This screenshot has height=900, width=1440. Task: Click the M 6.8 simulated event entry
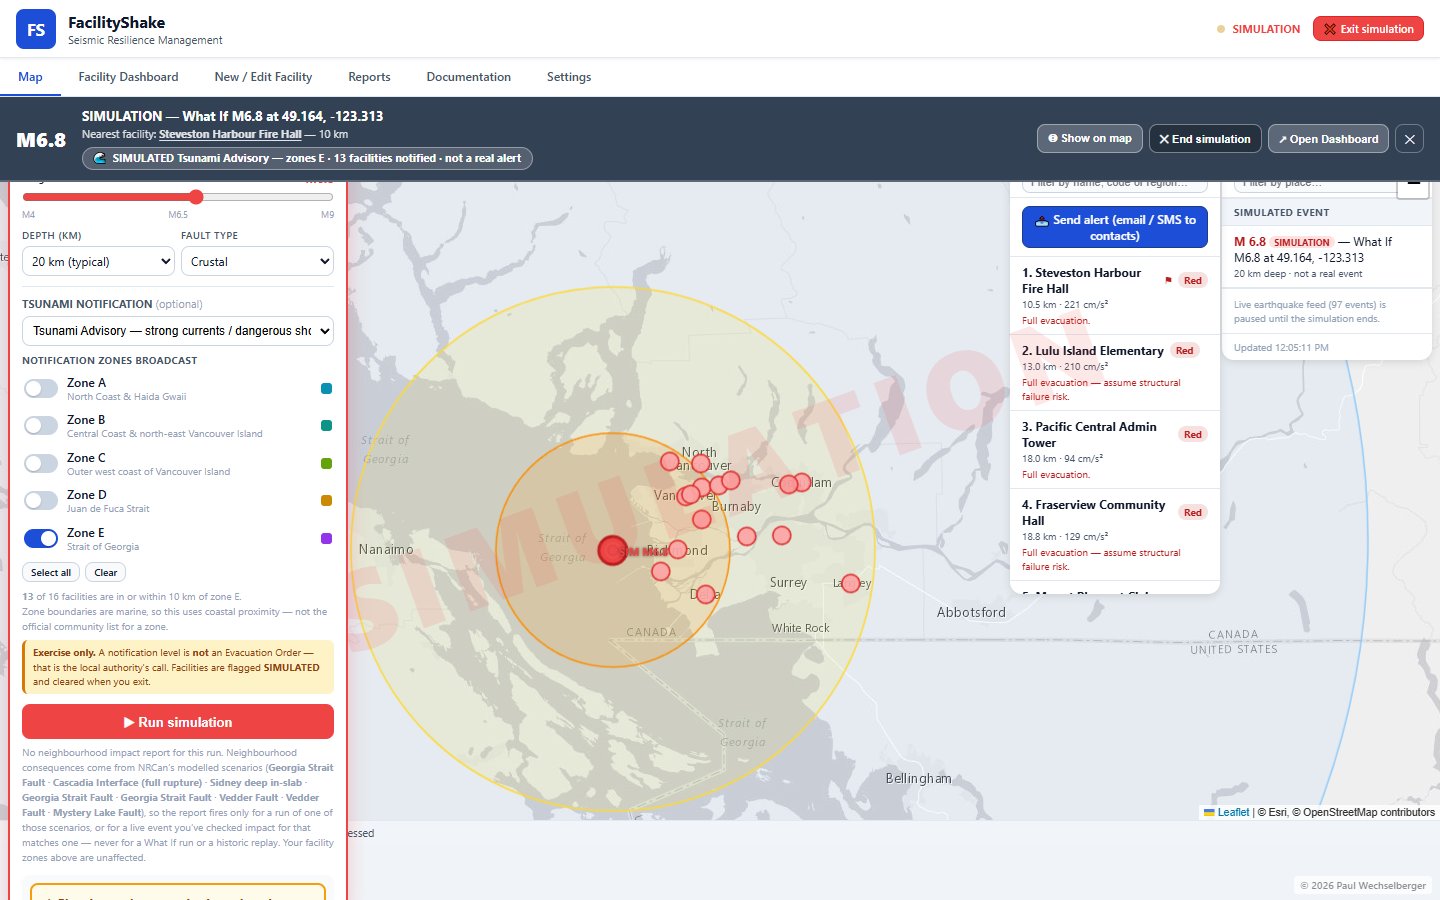pos(1326,256)
